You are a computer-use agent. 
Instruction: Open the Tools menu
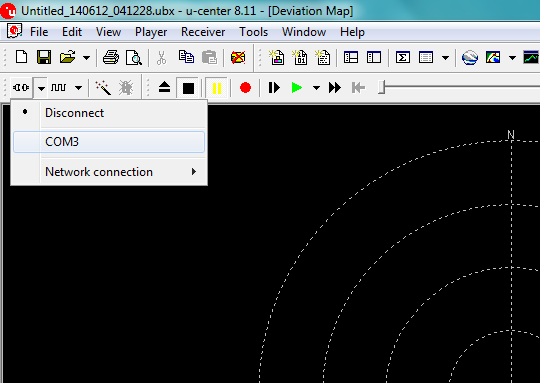pyautogui.click(x=253, y=32)
